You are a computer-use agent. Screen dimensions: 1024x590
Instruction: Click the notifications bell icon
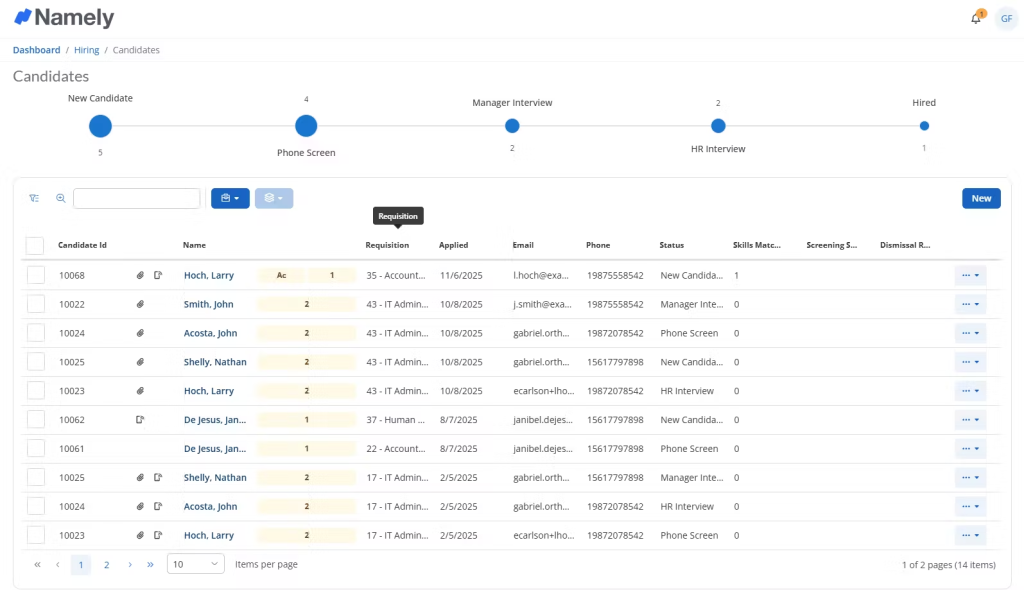tap(976, 18)
